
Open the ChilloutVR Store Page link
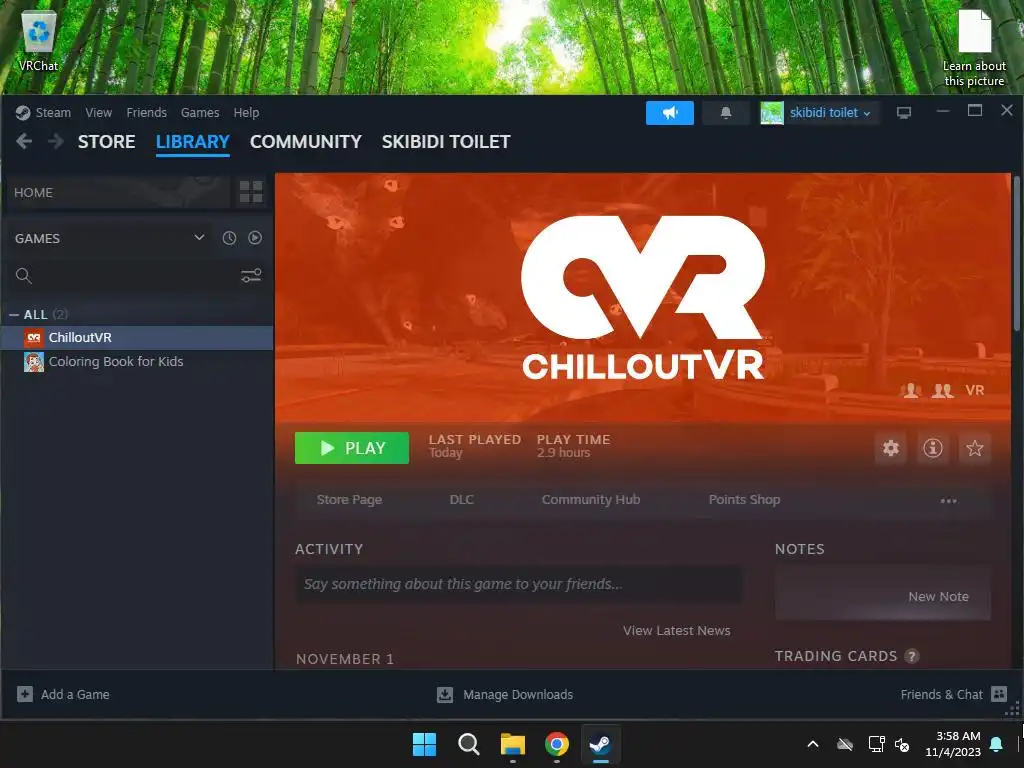coord(349,500)
